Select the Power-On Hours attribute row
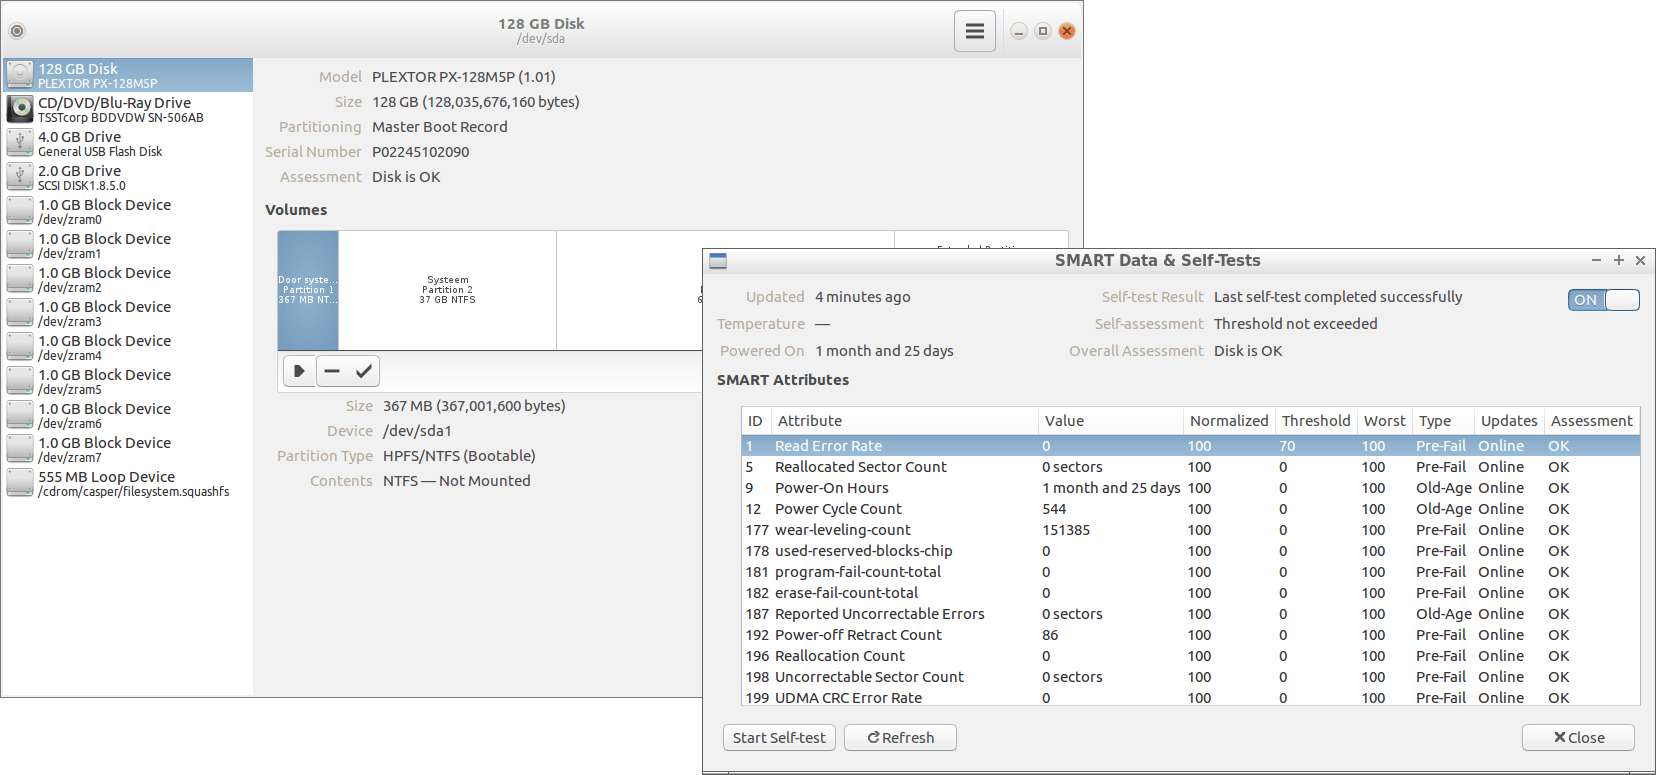1656x775 pixels. tap(1191, 488)
